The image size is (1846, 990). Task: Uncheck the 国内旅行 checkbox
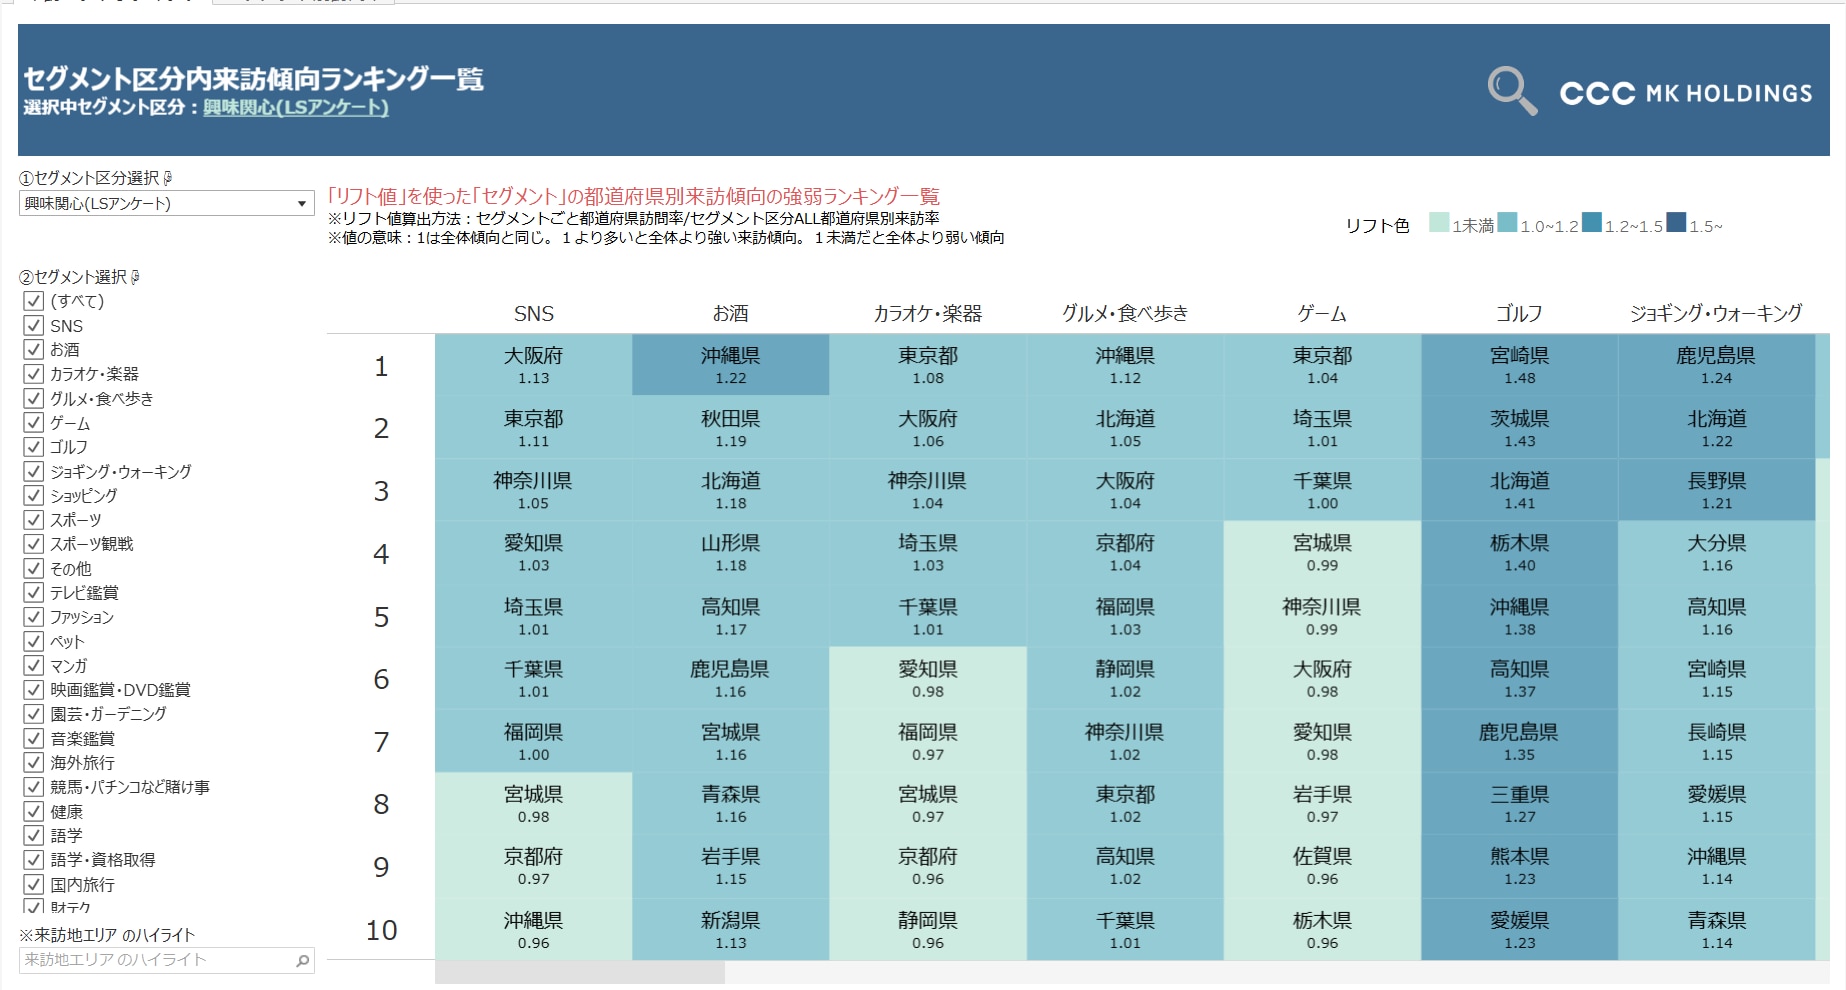[x=34, y=884]
